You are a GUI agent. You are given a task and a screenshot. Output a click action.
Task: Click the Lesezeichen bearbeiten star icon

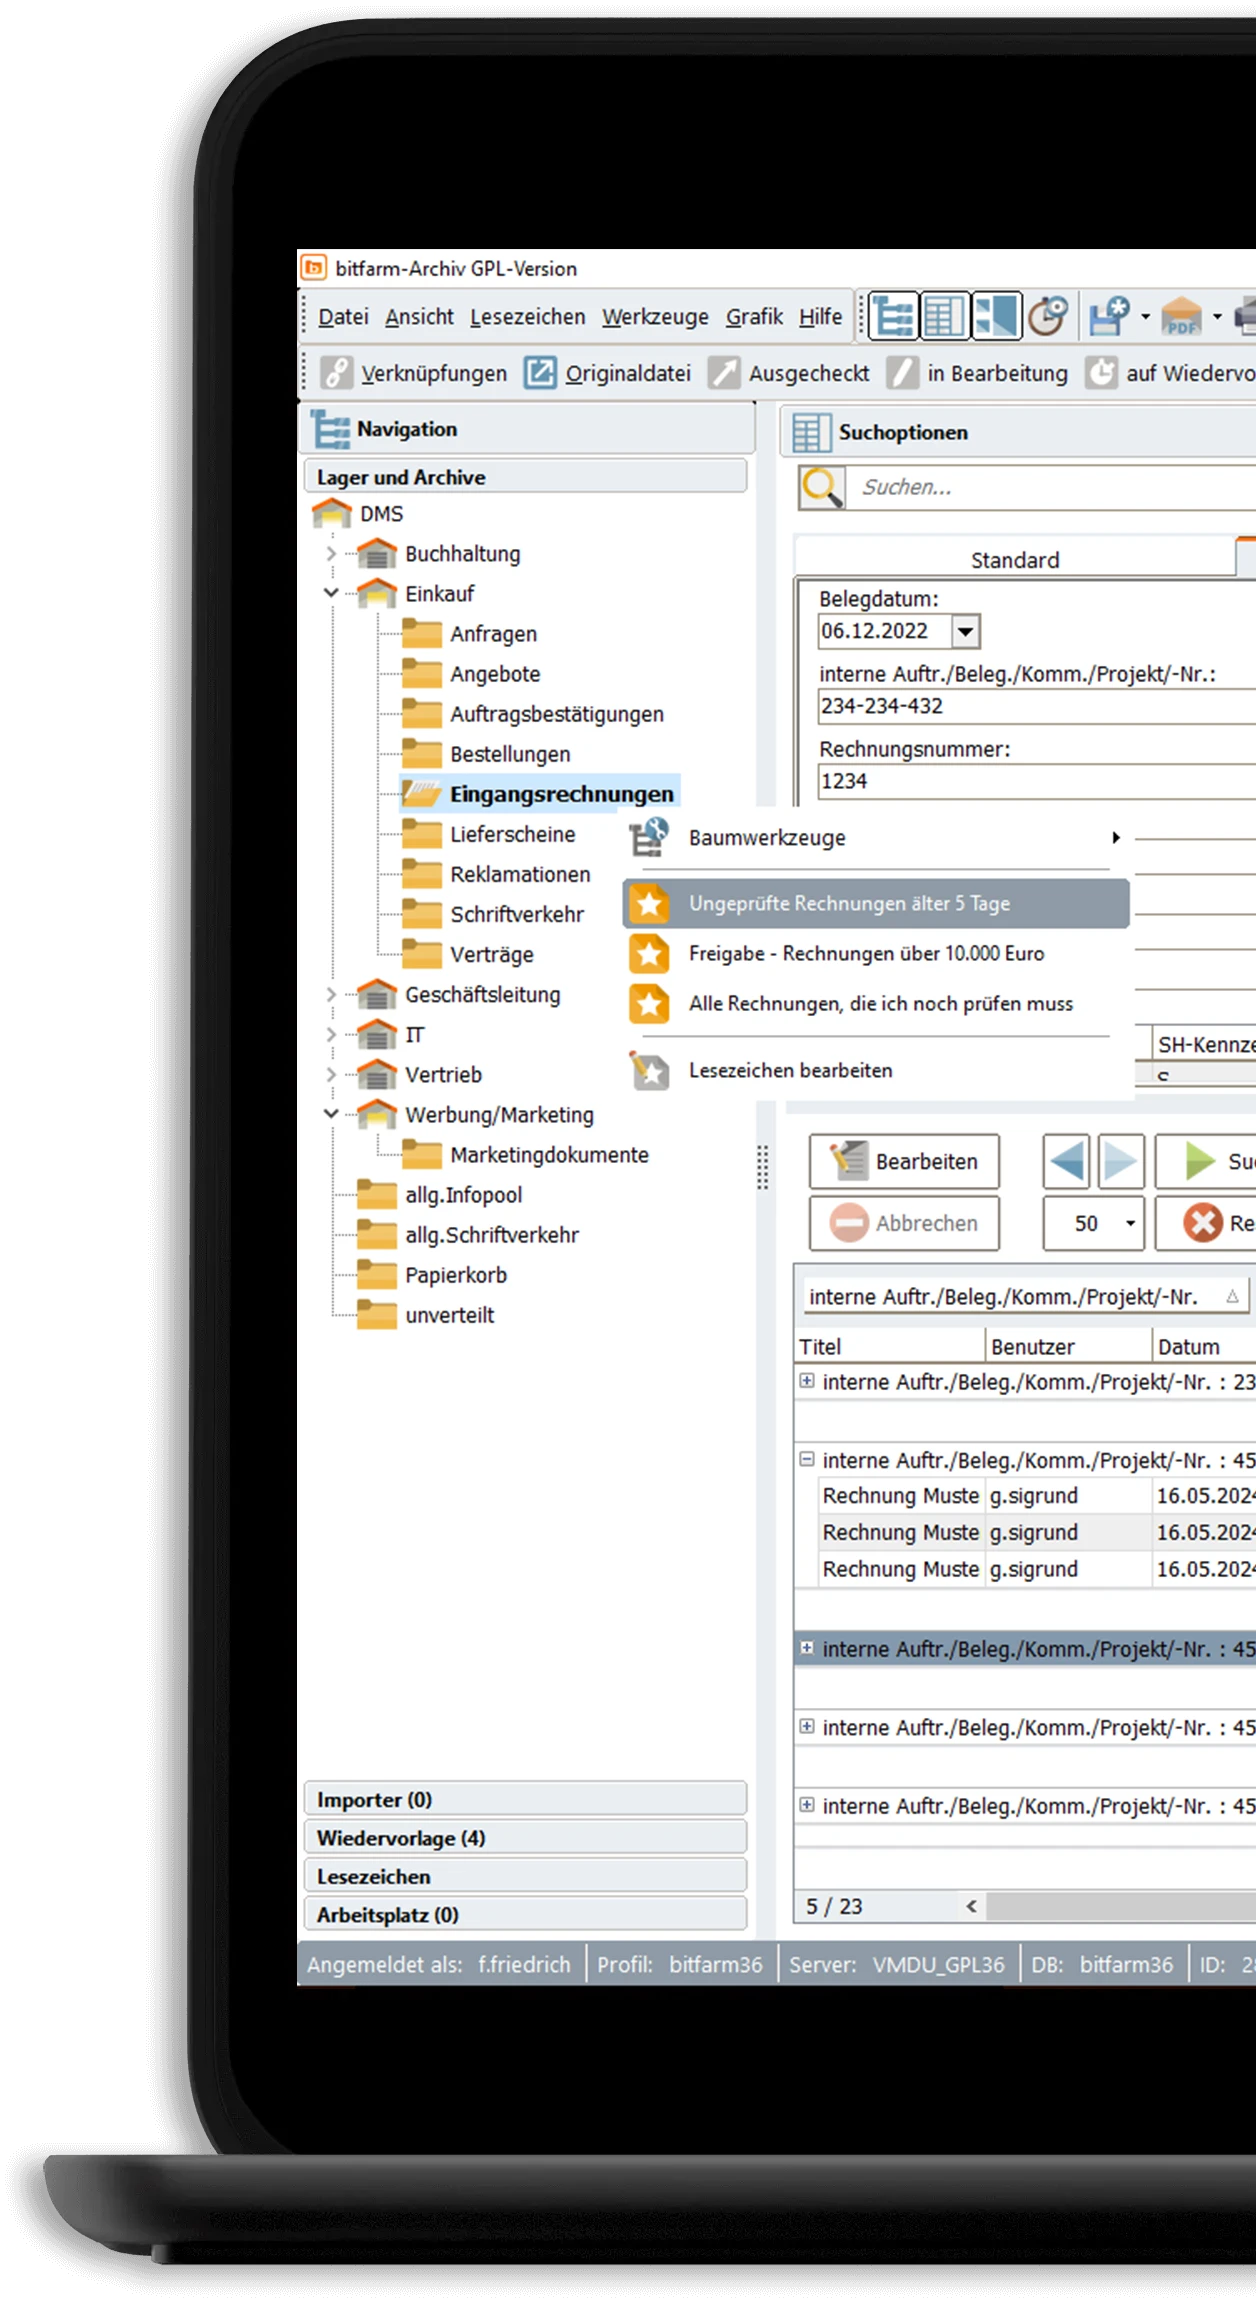coord(649,1070)
